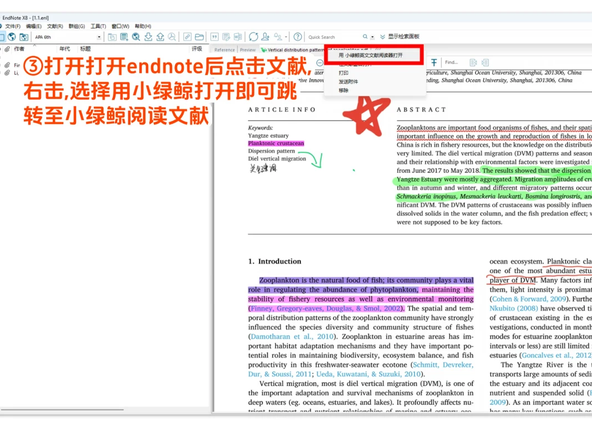592x430 pixels.
Task: Open the 文献(R) menu
Action: click(x=55, y=26)
